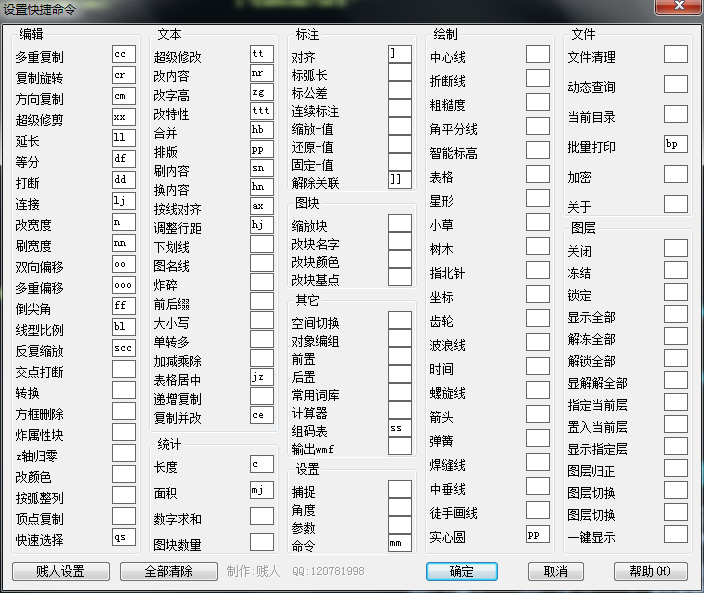Screen dimensions: 704x593
Task: Select the 图块数量 shortcut field
Action: click(x=262, y=542)
